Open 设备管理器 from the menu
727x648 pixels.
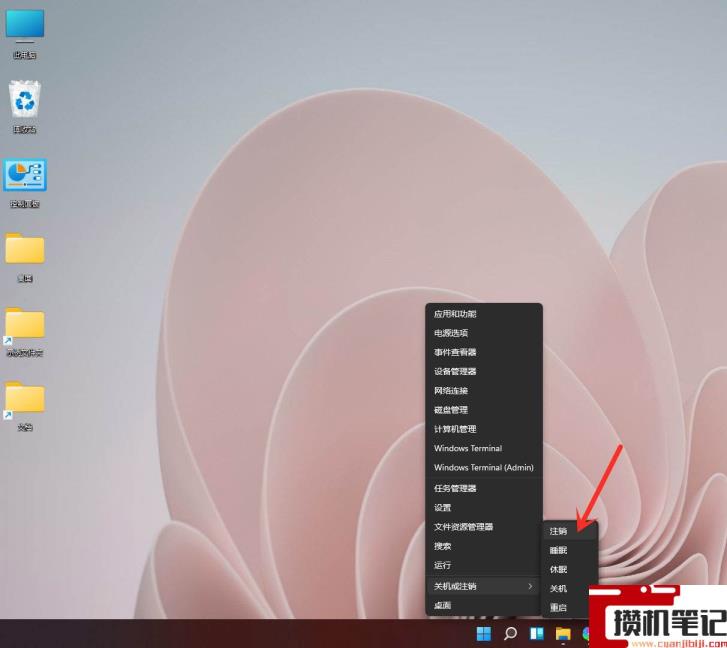(x=484, y=371)
